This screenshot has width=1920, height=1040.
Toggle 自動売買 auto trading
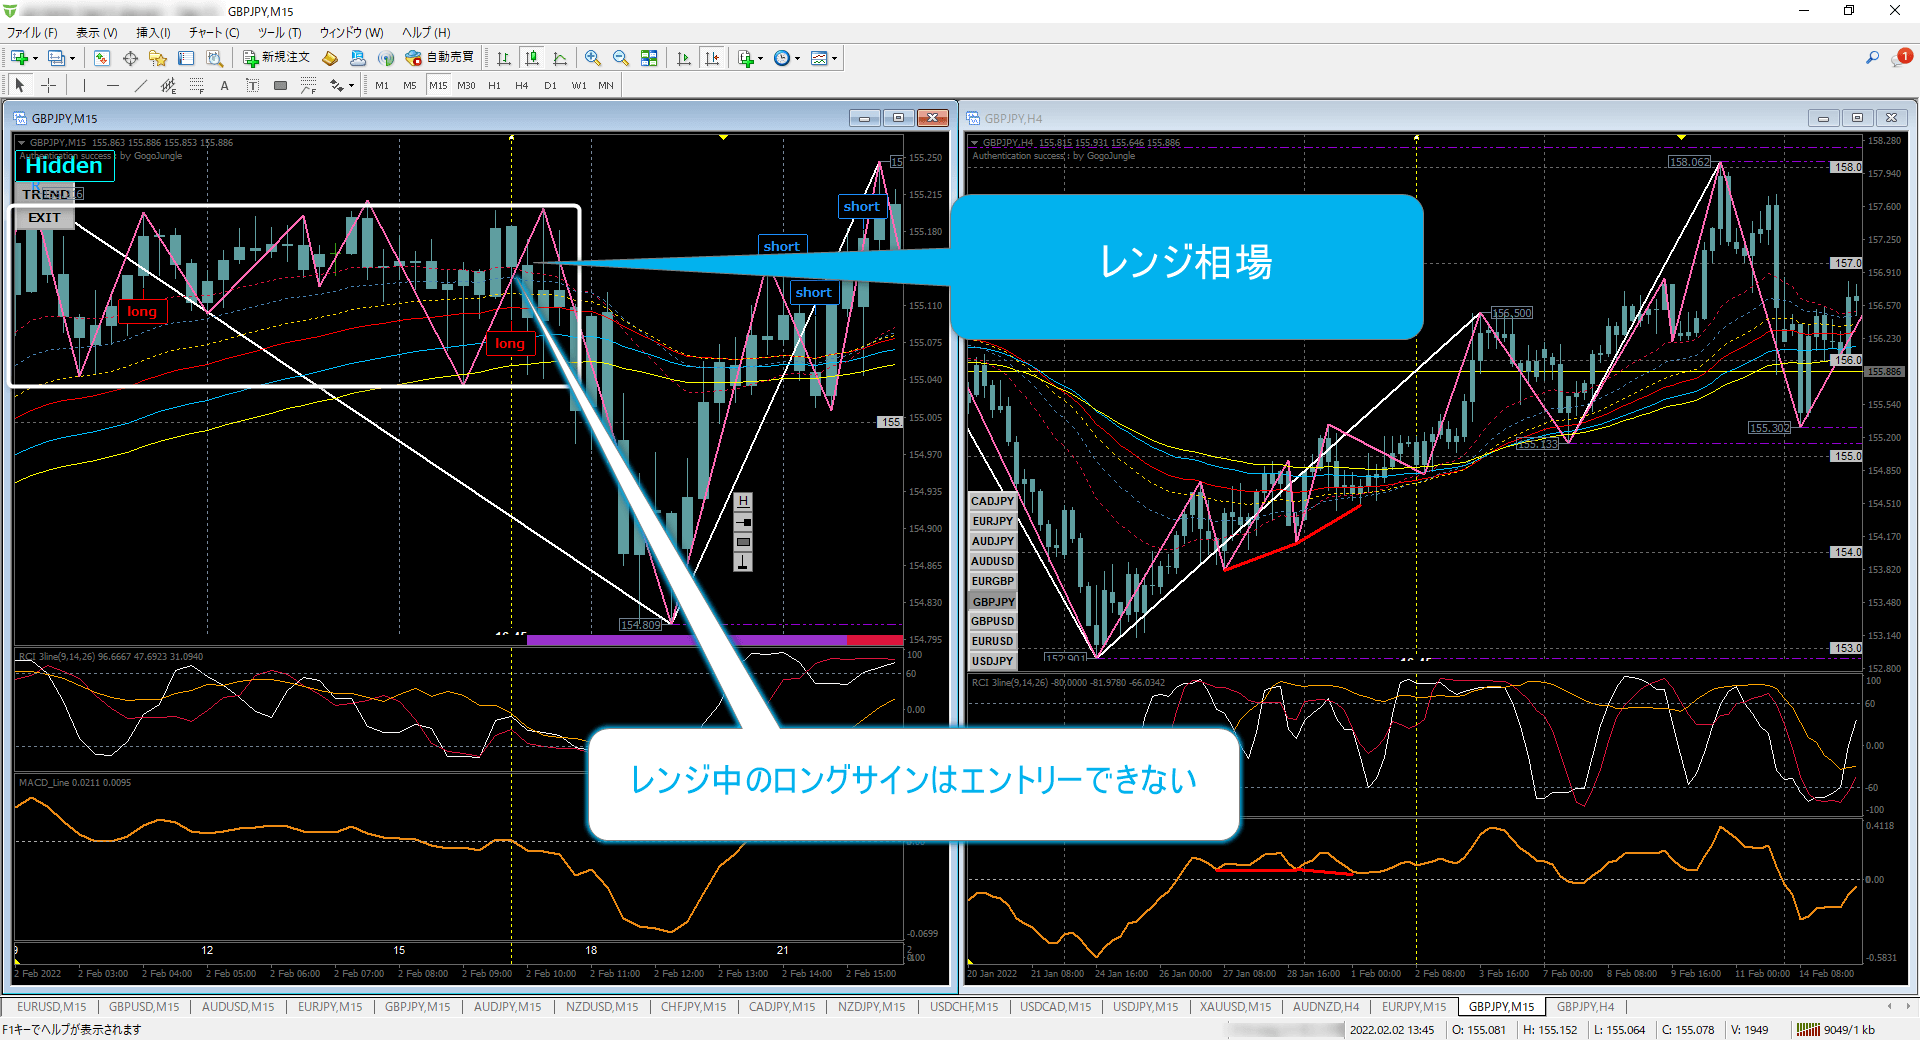pos(440,58)
